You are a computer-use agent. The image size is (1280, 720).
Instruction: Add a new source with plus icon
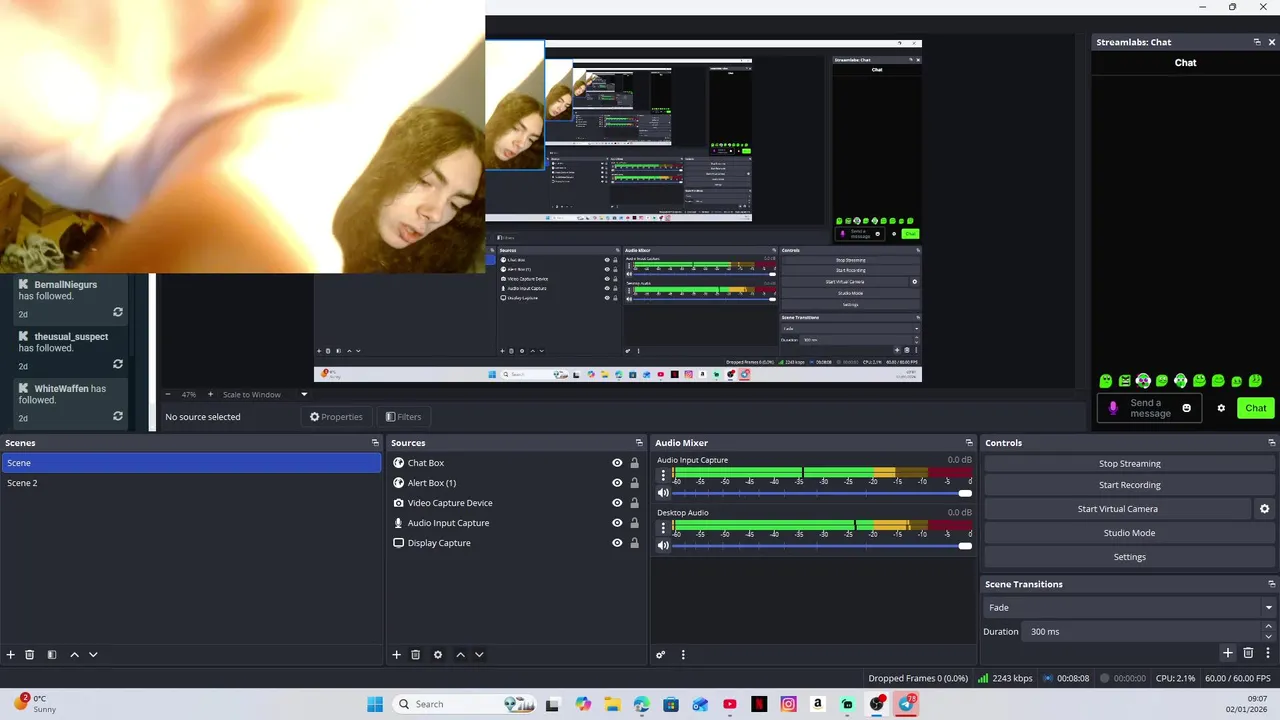(x=396, y=655)
